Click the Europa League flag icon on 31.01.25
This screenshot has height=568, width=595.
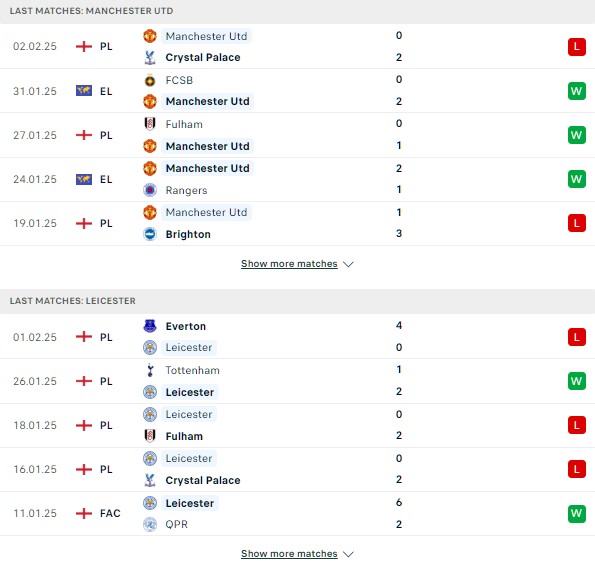(84, 91)
